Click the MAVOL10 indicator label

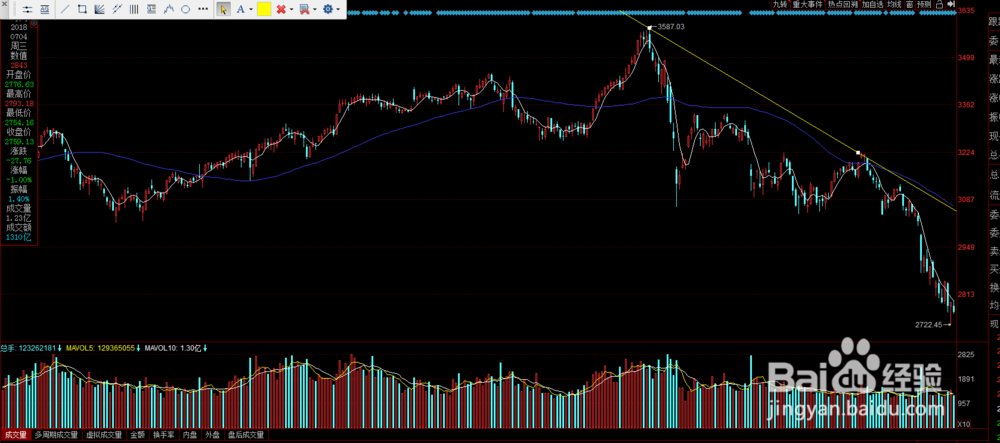172,348
